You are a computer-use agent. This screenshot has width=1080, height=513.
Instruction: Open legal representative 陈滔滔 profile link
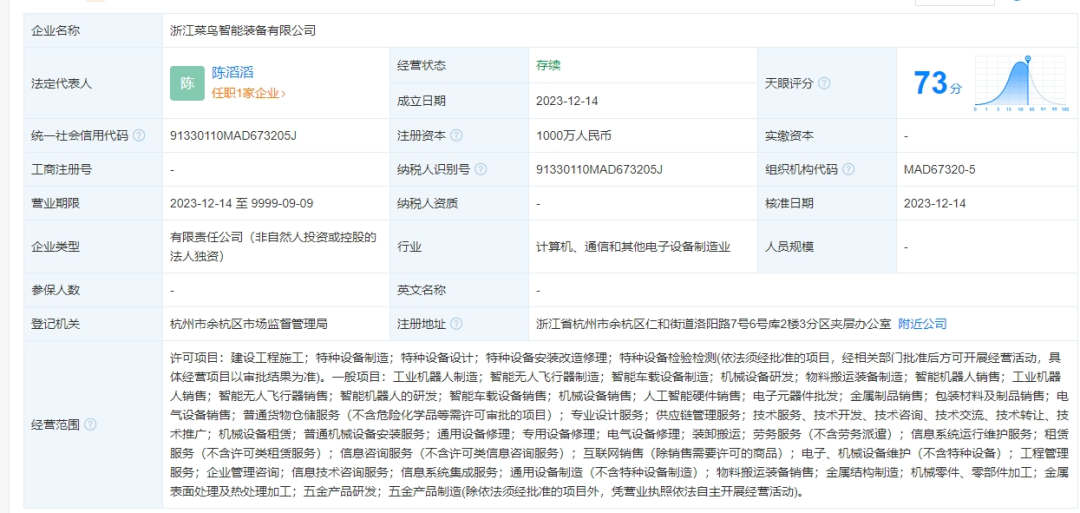232,72
